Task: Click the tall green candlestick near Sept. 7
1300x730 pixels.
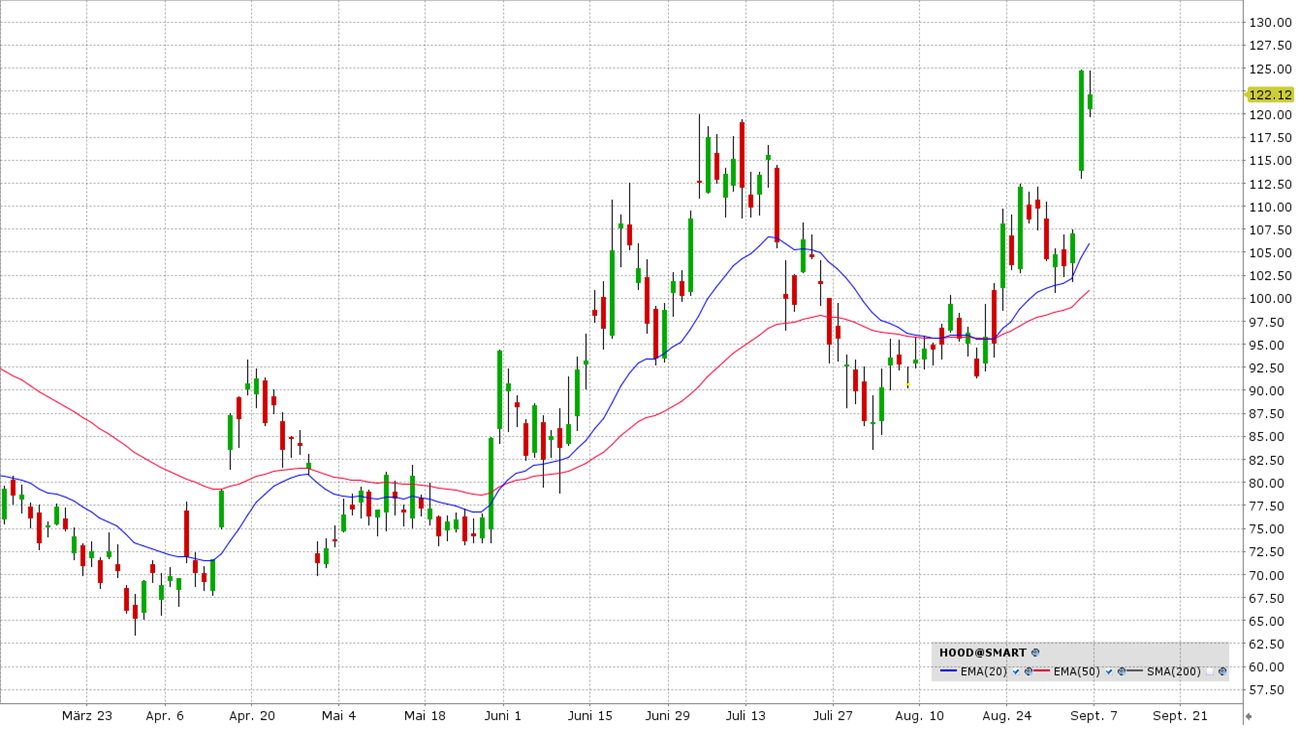Action: 1081,121
